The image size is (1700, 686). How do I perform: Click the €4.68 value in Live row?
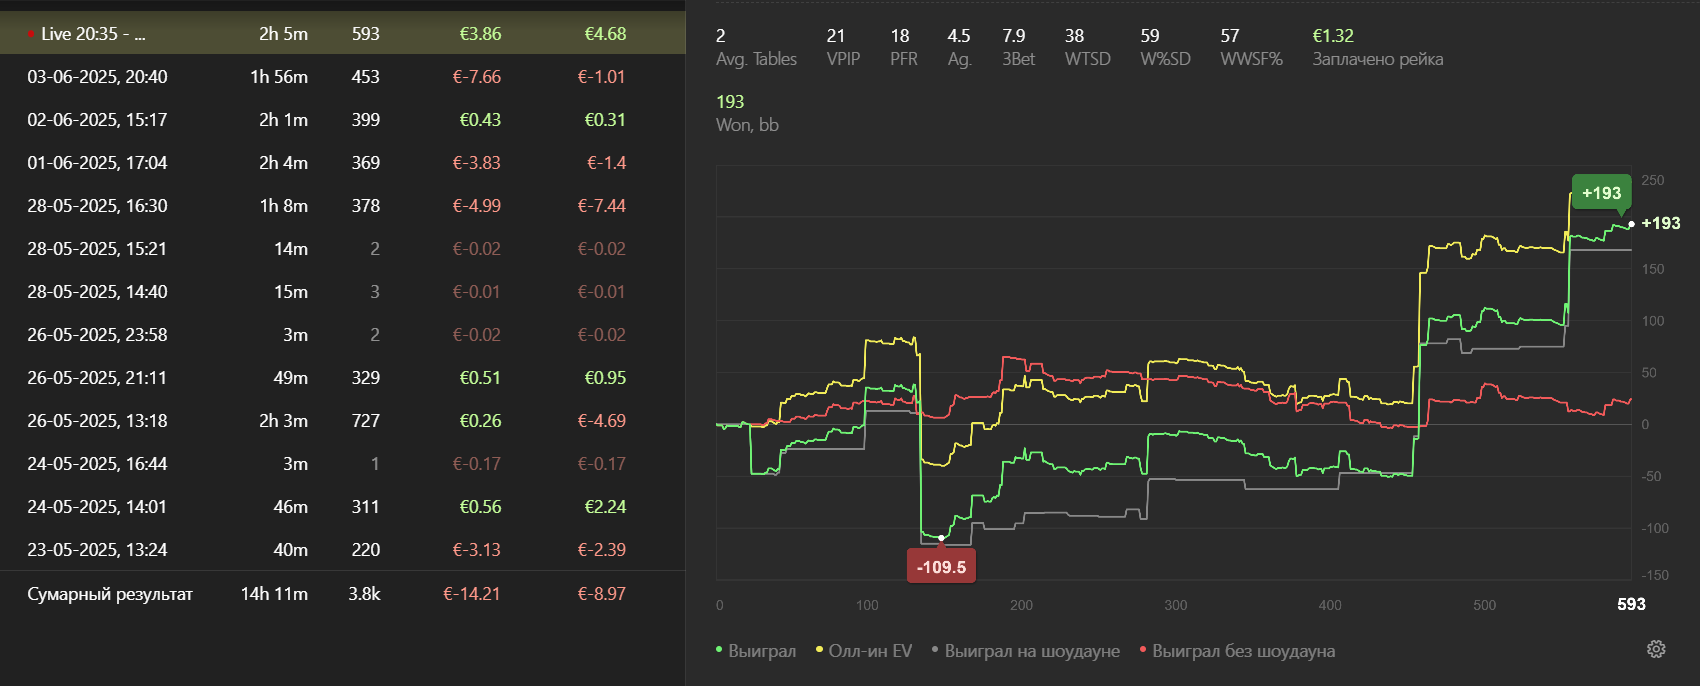pos(605,33)
